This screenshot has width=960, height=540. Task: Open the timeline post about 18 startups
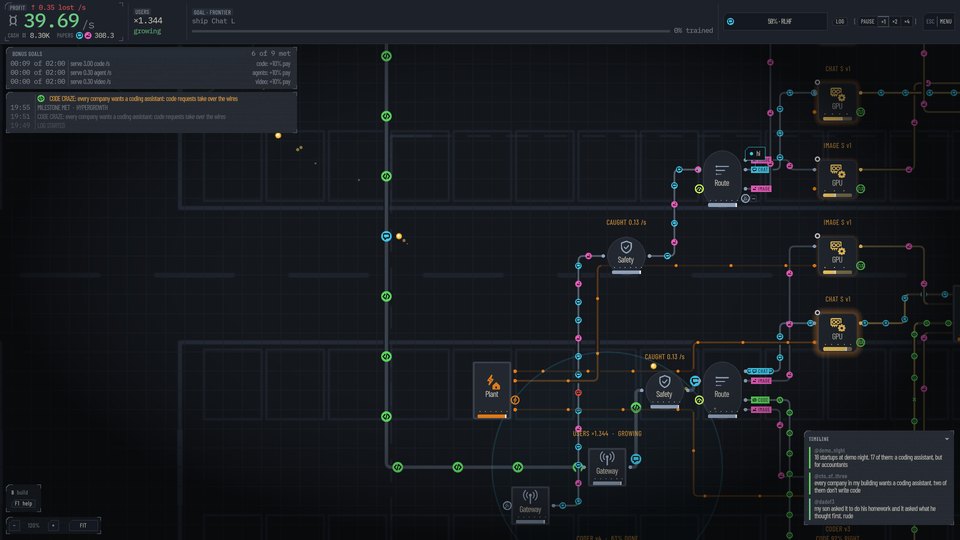point(878,457)
